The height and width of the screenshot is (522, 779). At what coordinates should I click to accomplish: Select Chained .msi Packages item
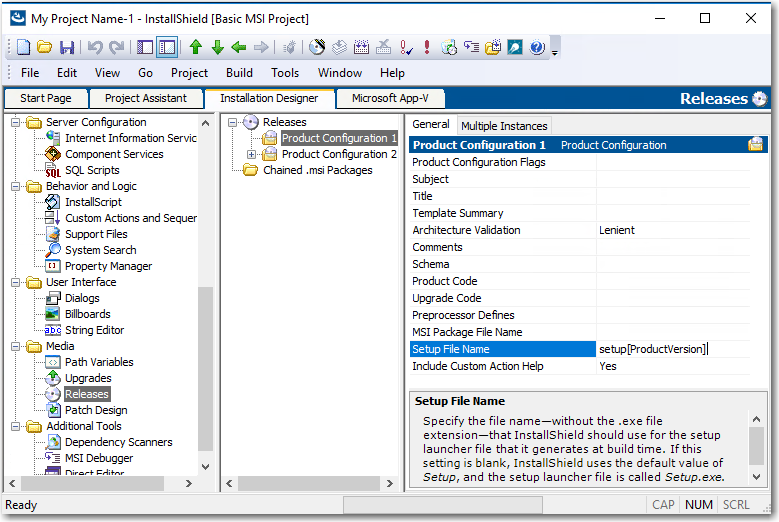(317, 170)
